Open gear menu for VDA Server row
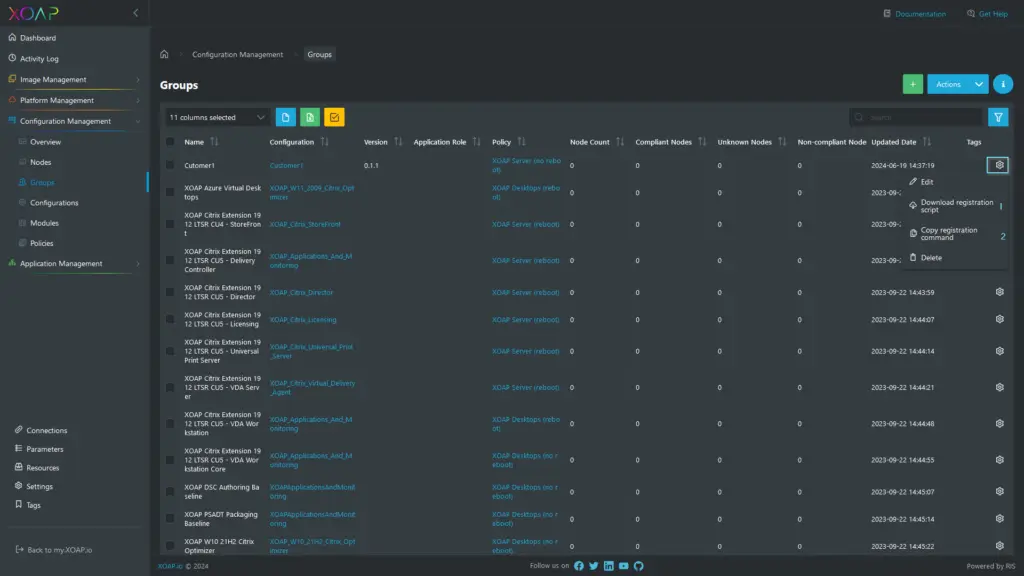The width and height of the screenshot is (1024, 576). 999,387
